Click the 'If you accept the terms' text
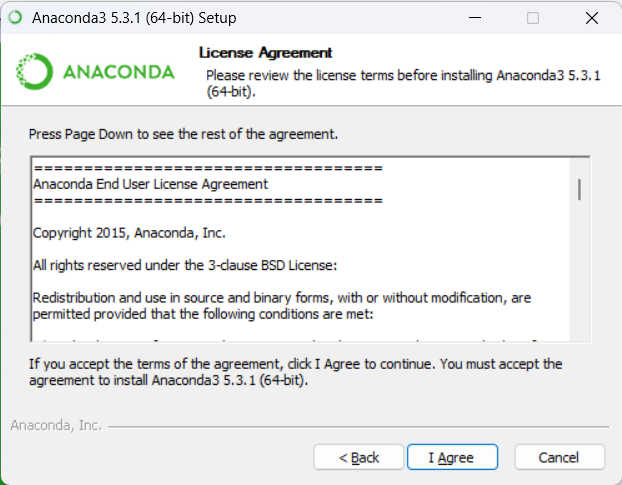 296,372
